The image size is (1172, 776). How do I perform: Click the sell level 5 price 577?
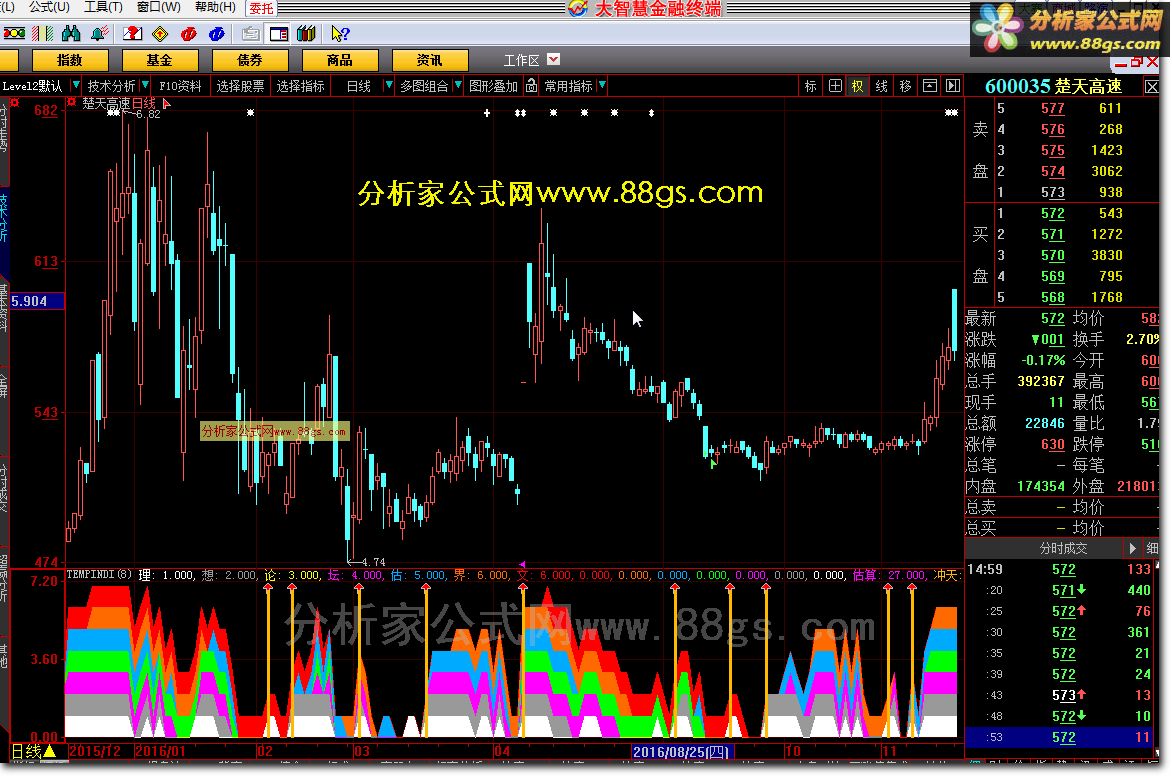(x=1052, y=108)
